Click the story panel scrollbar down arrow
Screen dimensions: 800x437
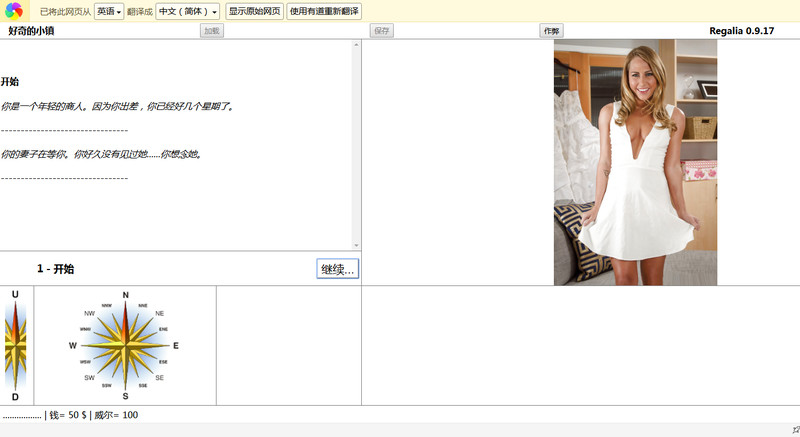pyautogui.click(x=356, y=245)
